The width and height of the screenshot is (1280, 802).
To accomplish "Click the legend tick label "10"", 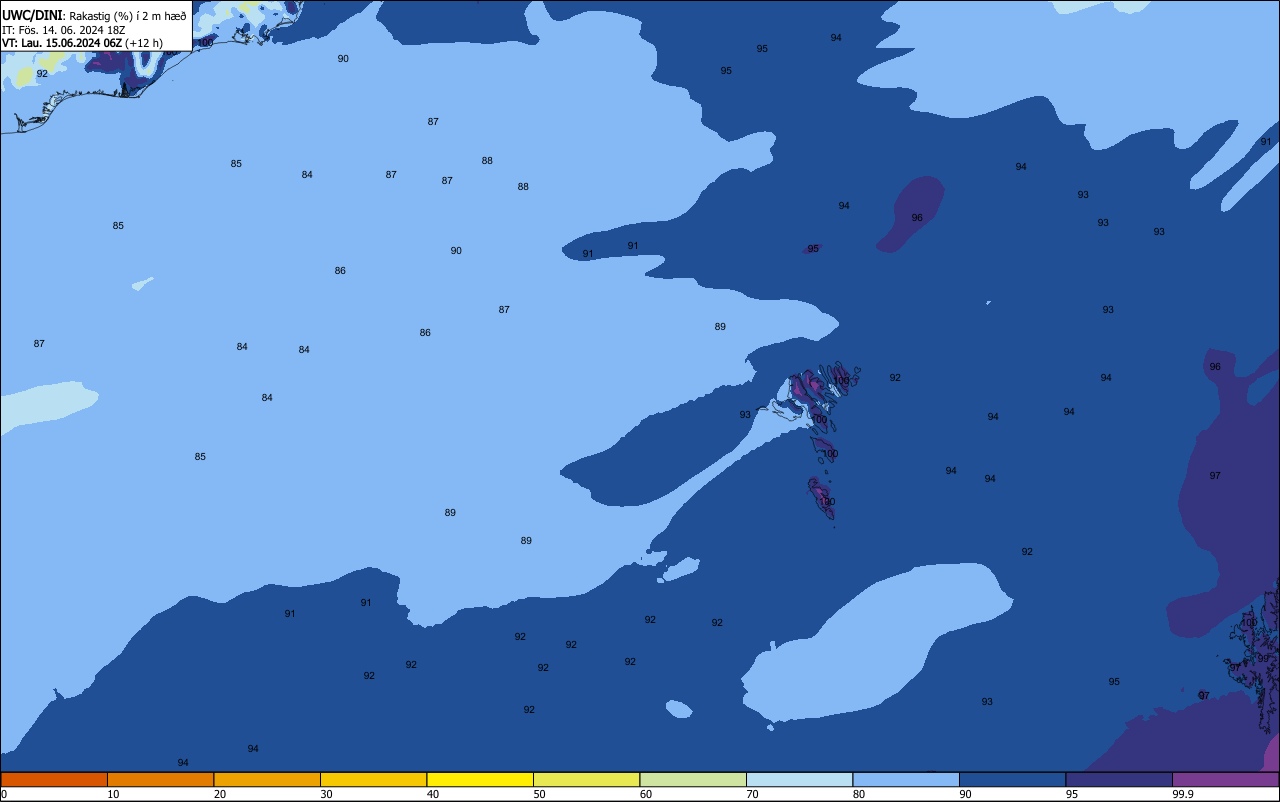I will (x=113, y=794).
